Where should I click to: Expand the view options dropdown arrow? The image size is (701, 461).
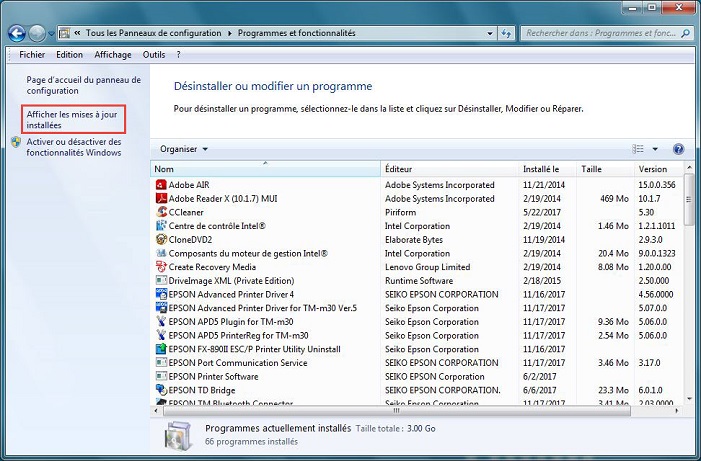pyautogui.click(x=655, y=149)
